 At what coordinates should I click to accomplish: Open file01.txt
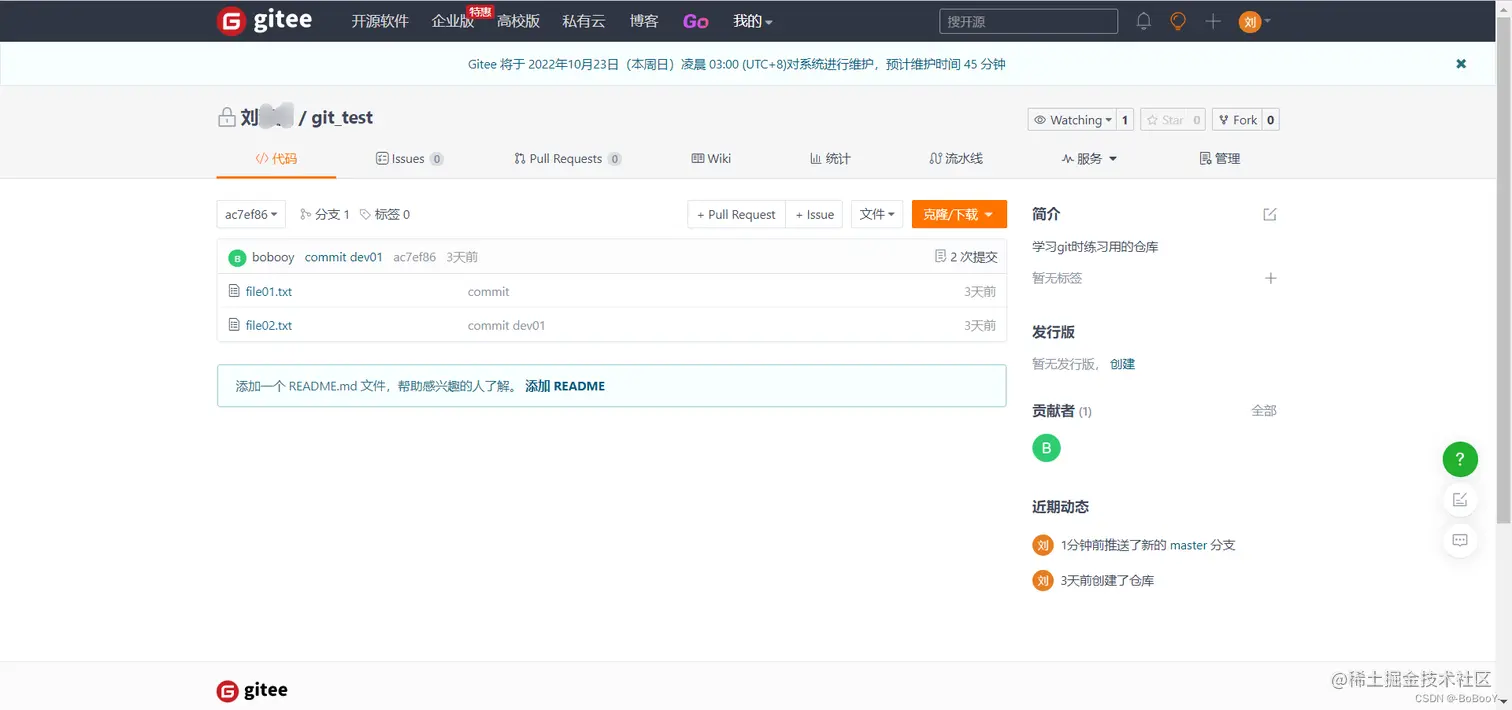(269, 291)
